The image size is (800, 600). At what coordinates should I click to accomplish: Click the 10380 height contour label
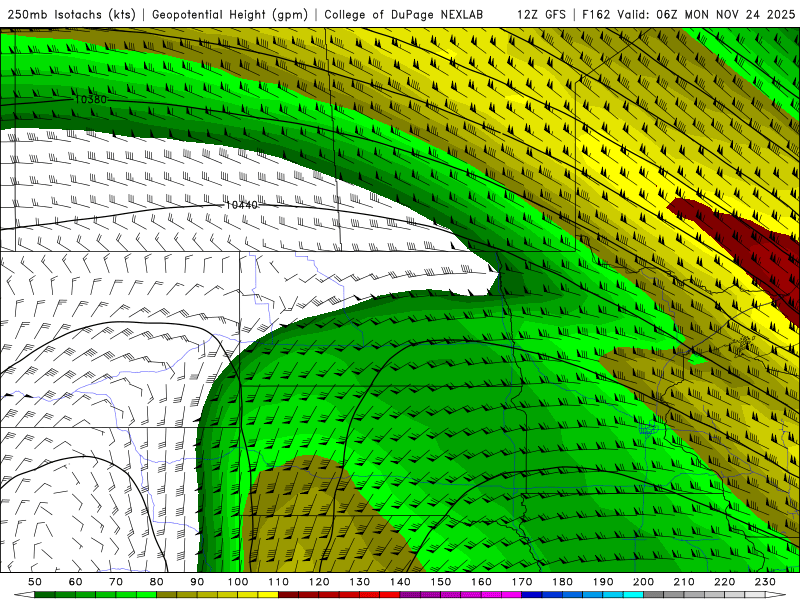(91, 99)
